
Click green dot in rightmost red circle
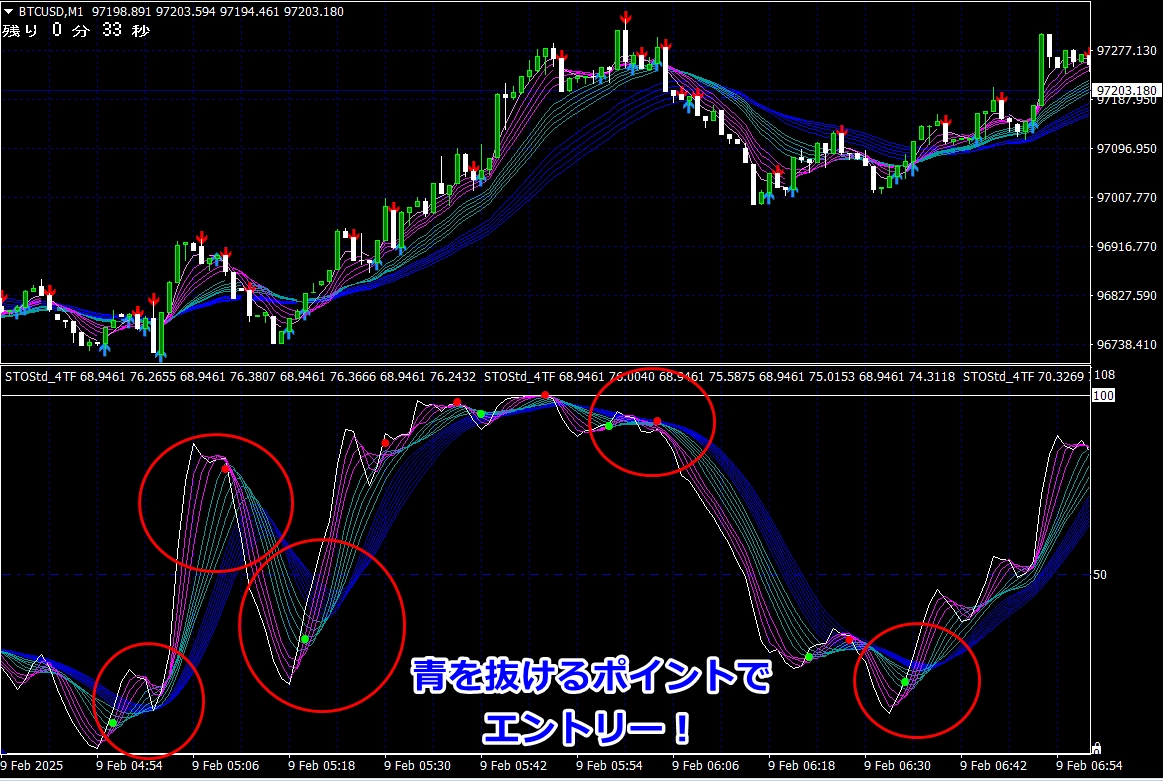905,682
